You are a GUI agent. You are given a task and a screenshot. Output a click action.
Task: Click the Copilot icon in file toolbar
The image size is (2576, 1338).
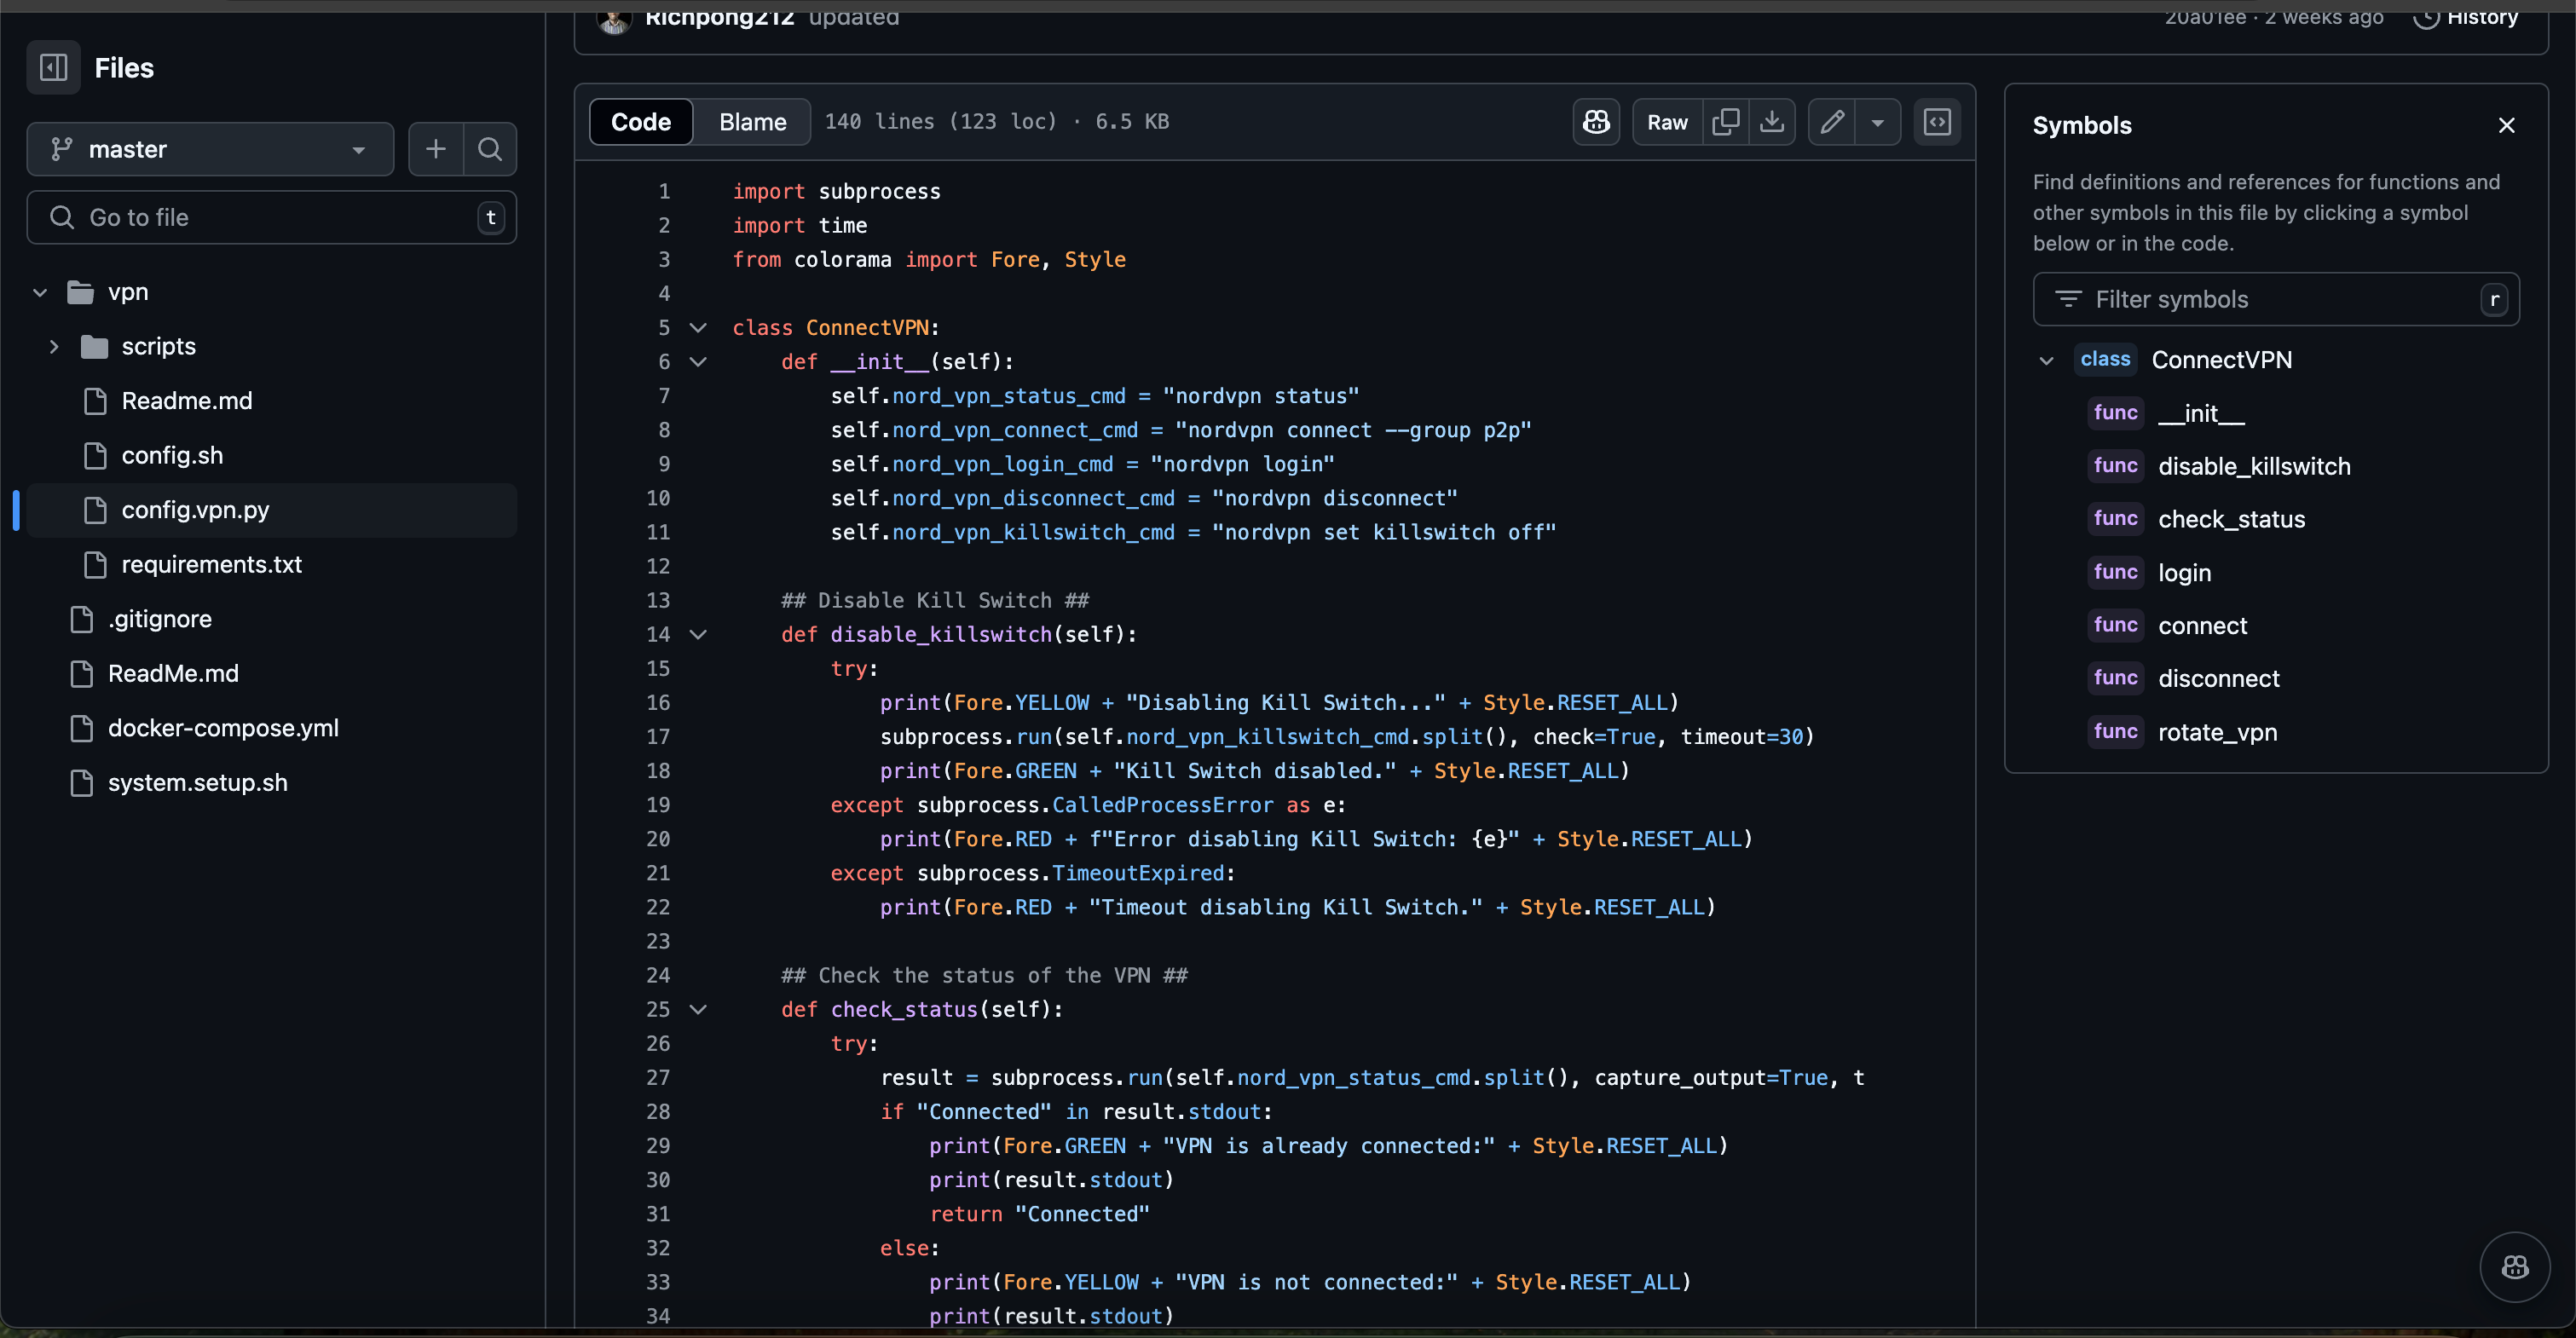[1596, 122]
